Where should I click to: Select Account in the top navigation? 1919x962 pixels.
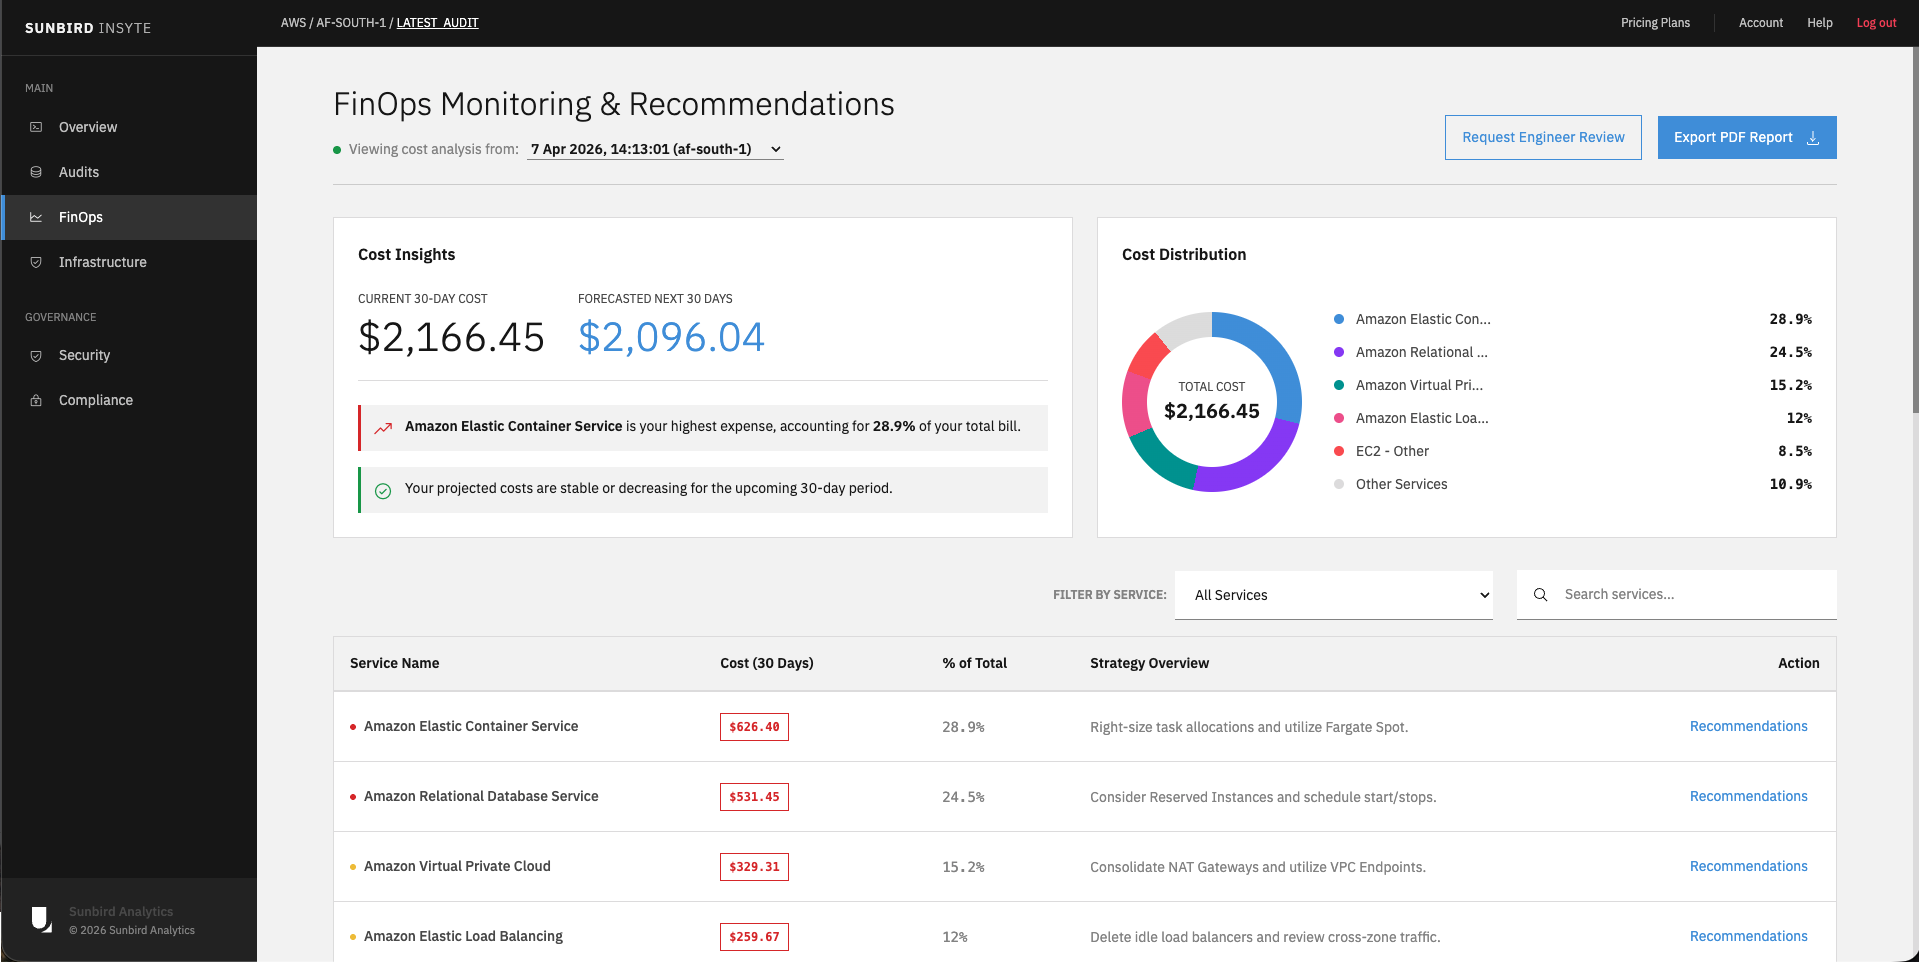point(1761,22)
